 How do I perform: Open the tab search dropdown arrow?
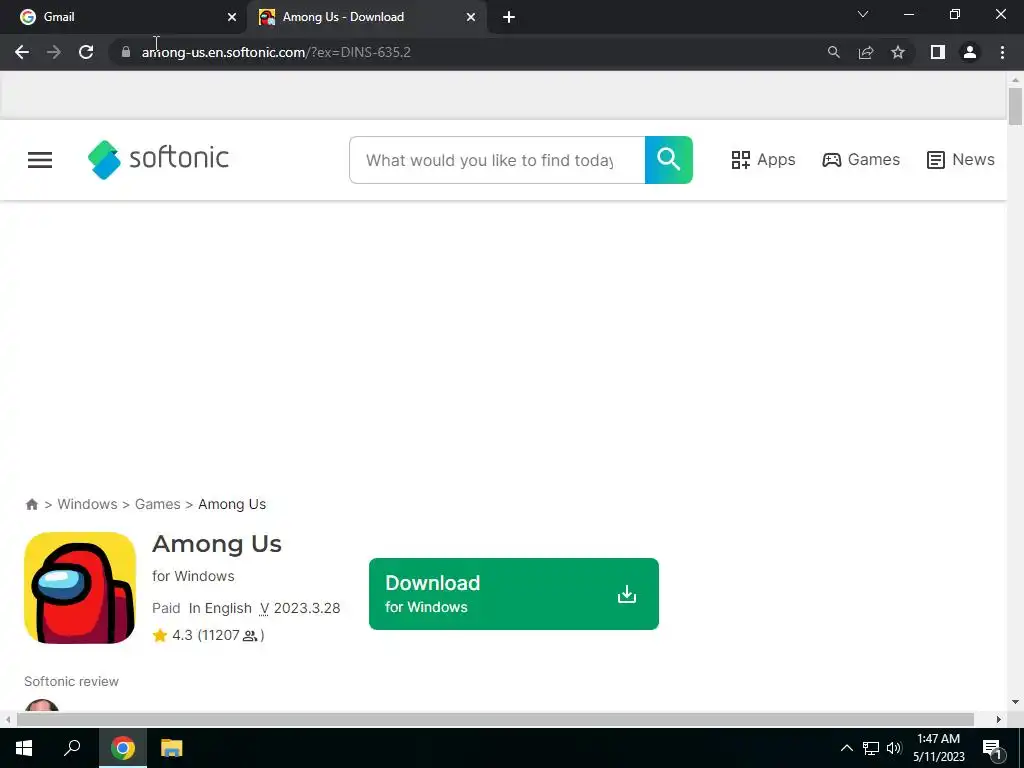point(863,14)
